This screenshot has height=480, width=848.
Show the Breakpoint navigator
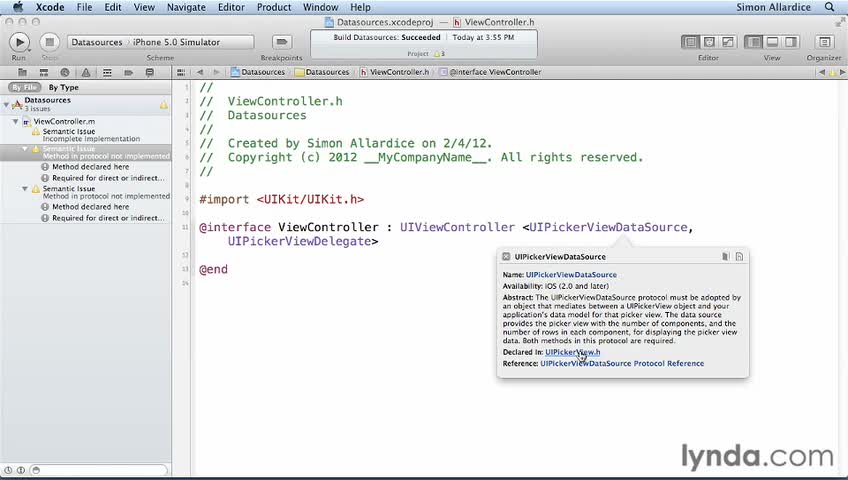click(128, 72)
